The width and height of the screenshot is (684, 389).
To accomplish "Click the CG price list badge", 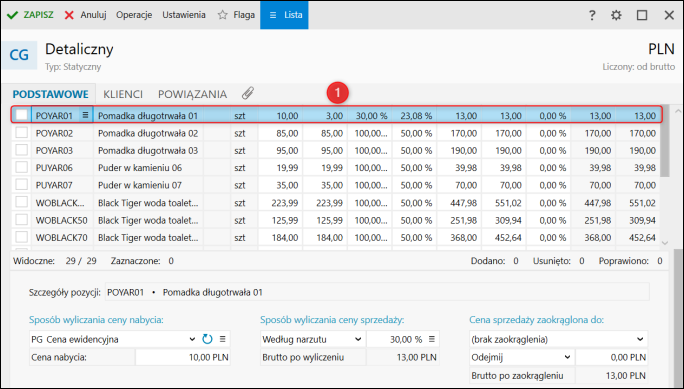I will click(x=19, y=55).
